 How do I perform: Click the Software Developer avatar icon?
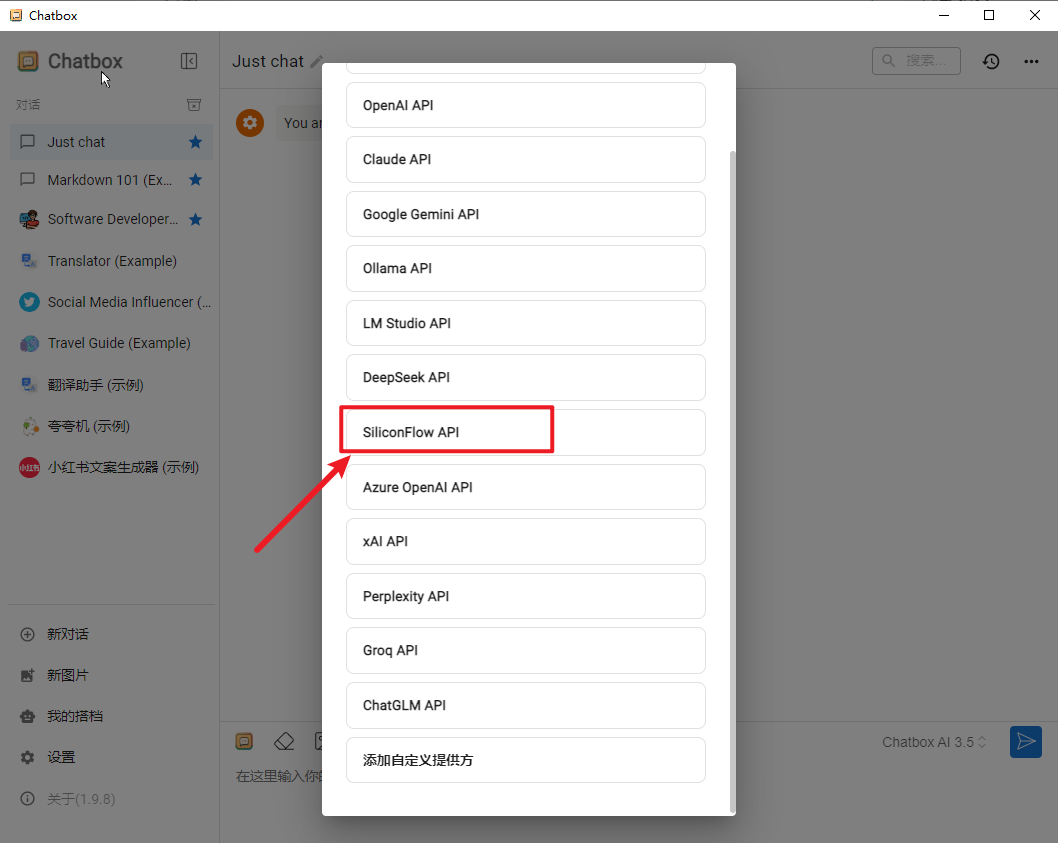[29, 219]
